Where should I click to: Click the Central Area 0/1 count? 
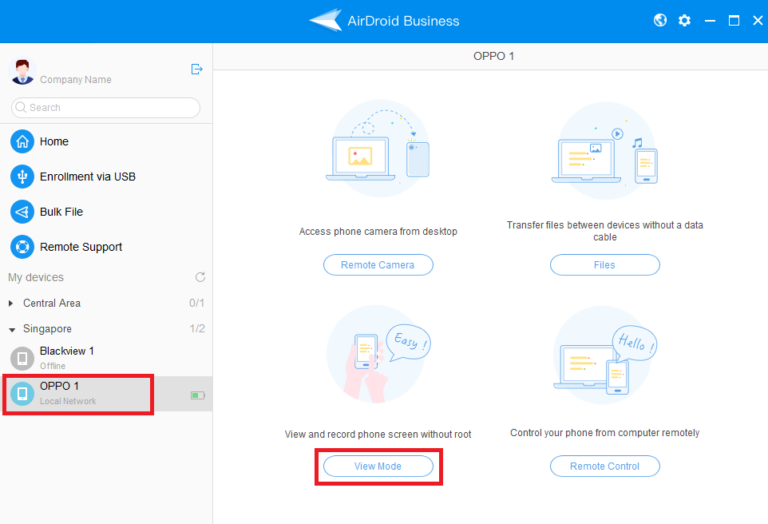click(x=197, y=303)
